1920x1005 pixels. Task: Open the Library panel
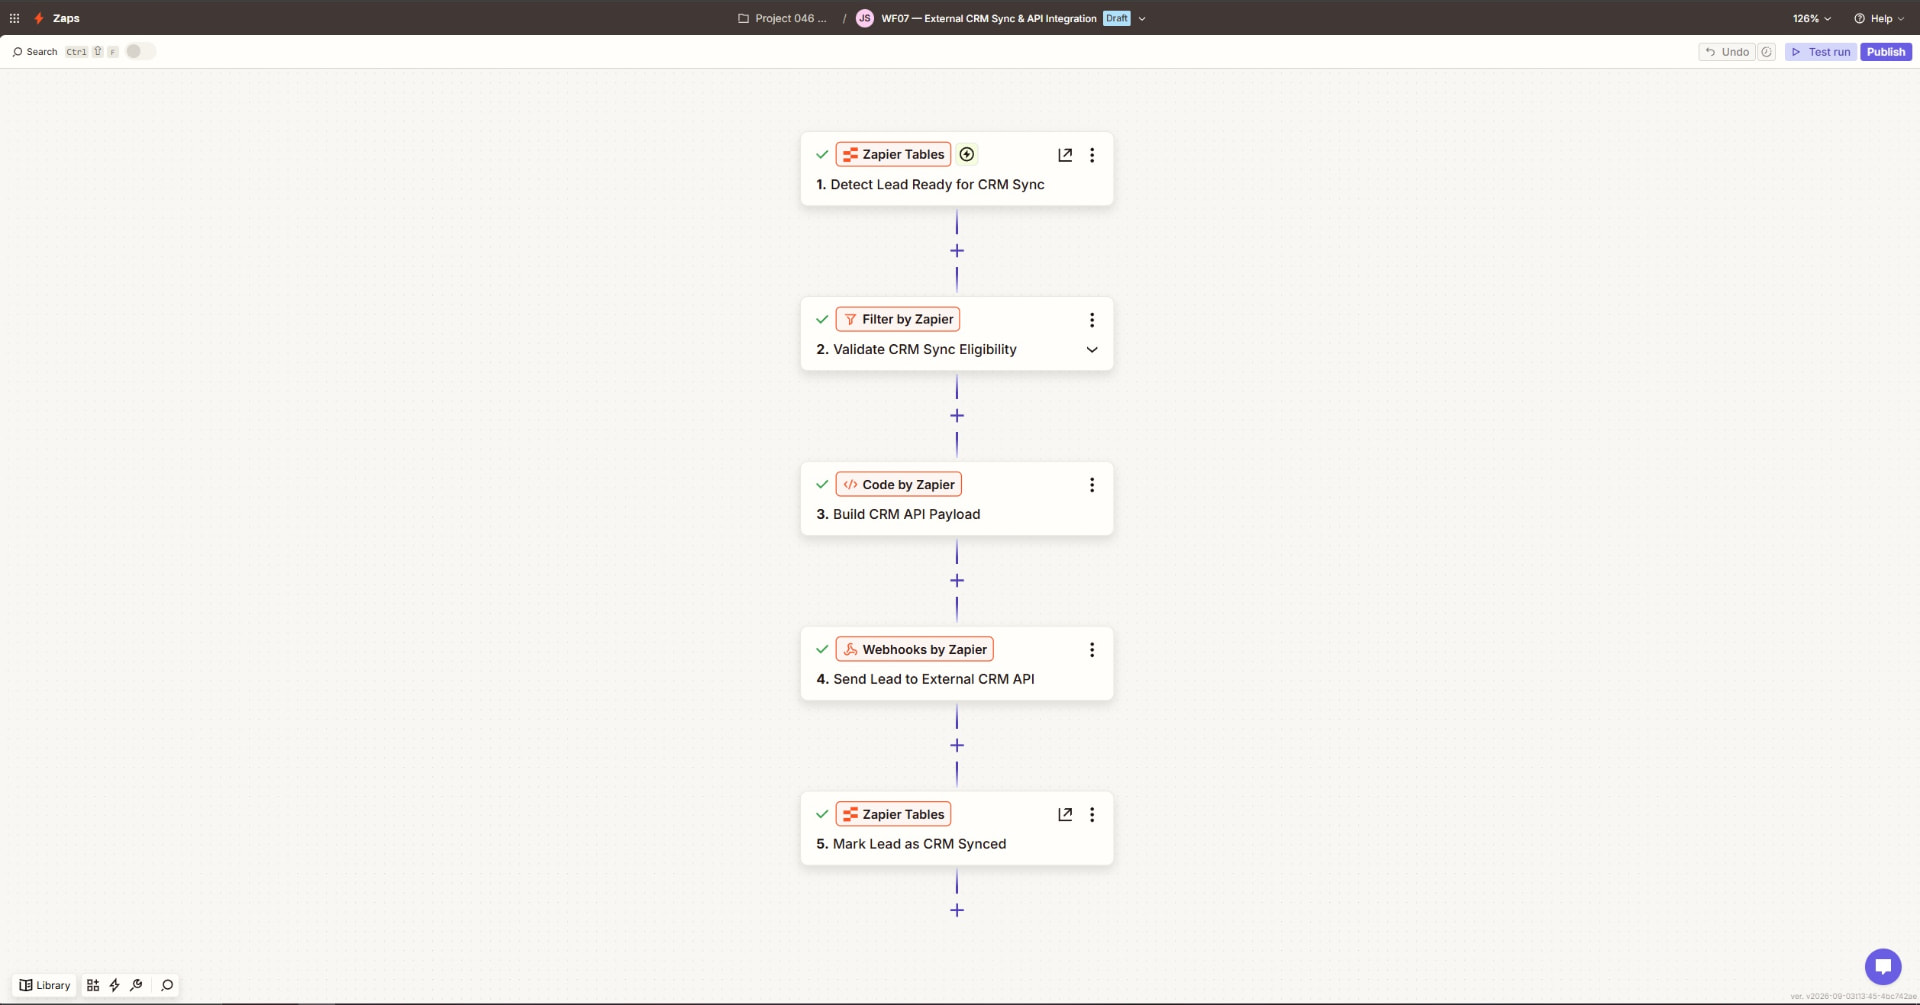pos(45,985)
